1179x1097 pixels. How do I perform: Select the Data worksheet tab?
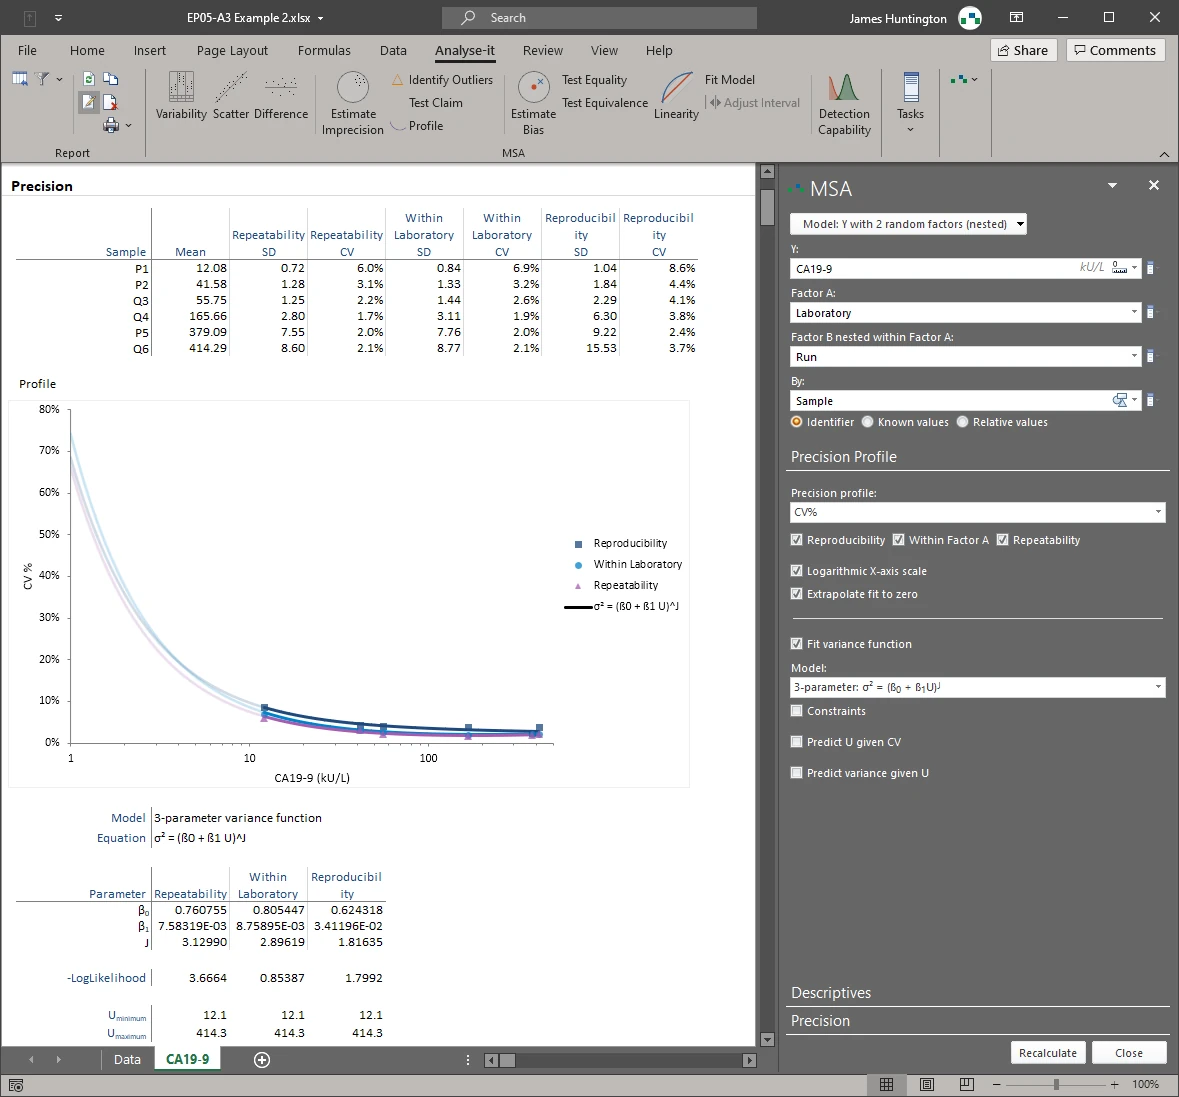[127, 1059]
